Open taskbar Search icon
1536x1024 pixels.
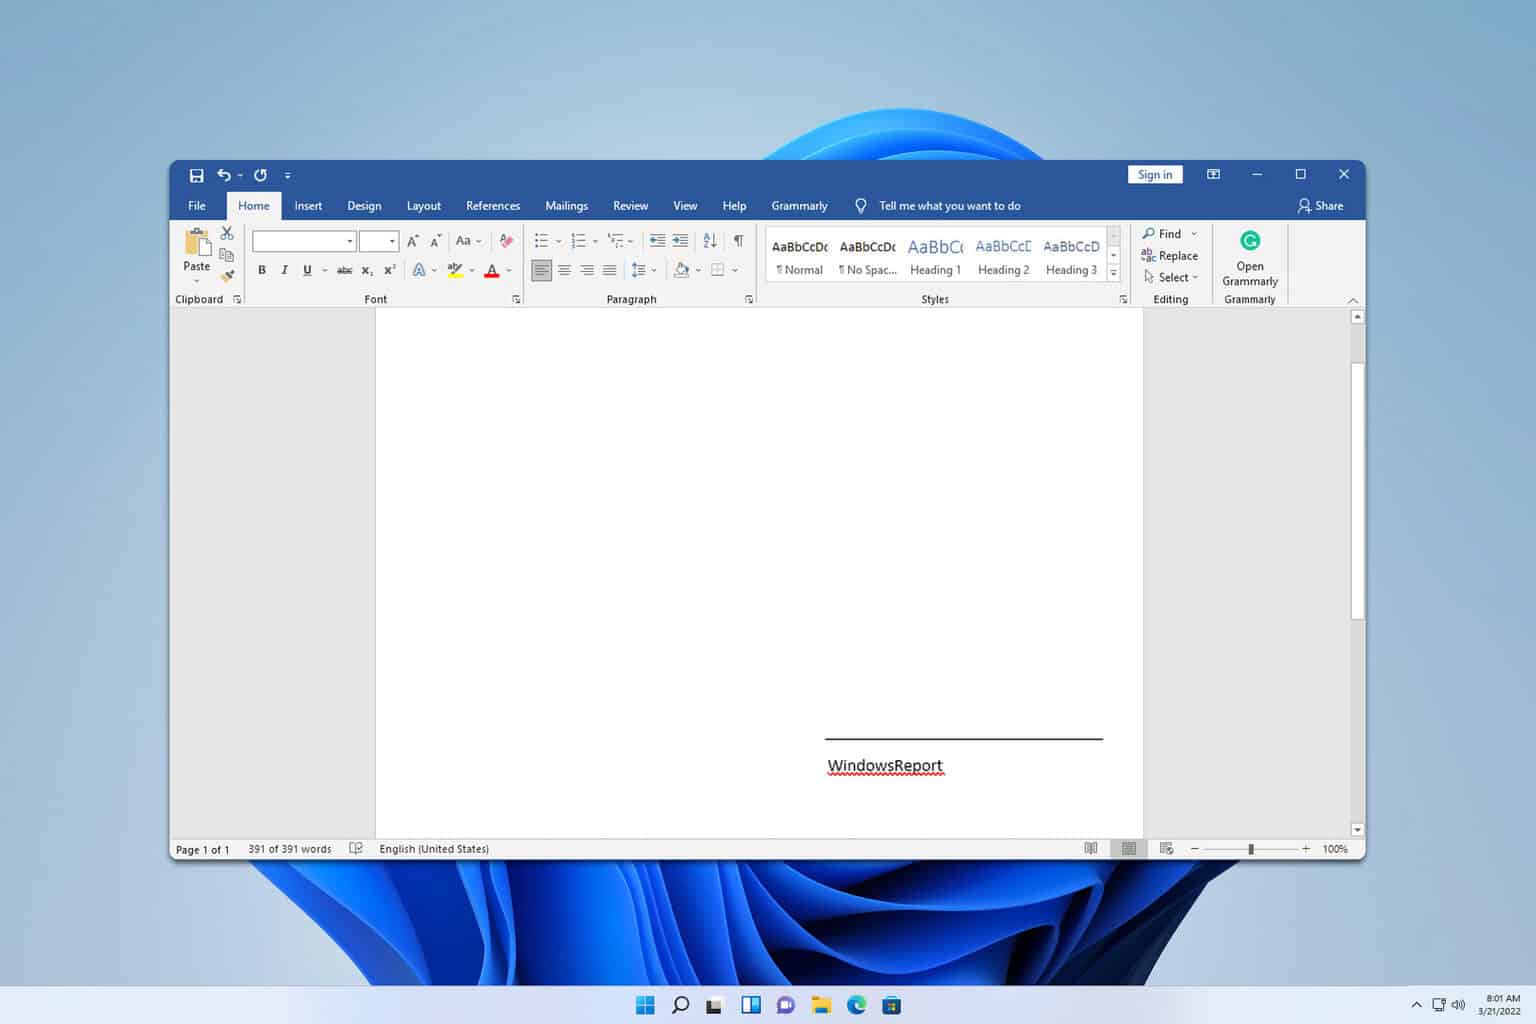point(680,1005)
